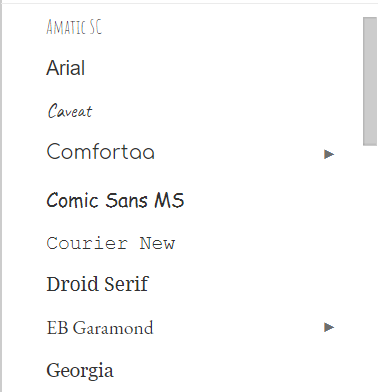Viewport: 378px width, 392px height.
Task: Pick the plain sans-serif font below Amatic SC
Action: tap(66, 68)
